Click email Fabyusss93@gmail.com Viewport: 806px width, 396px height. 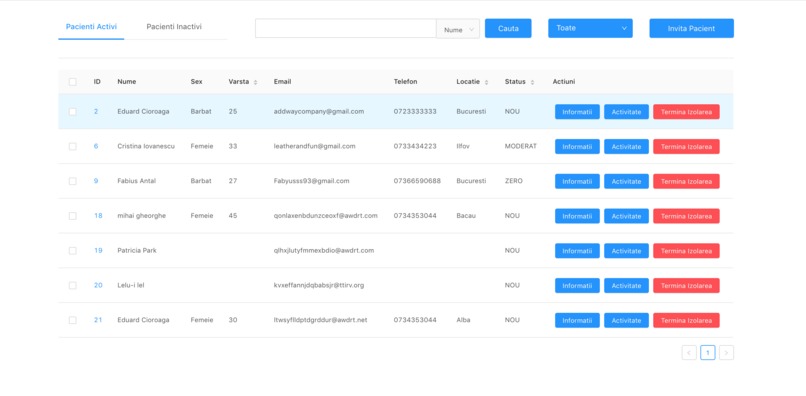click(x=312, y=181)
